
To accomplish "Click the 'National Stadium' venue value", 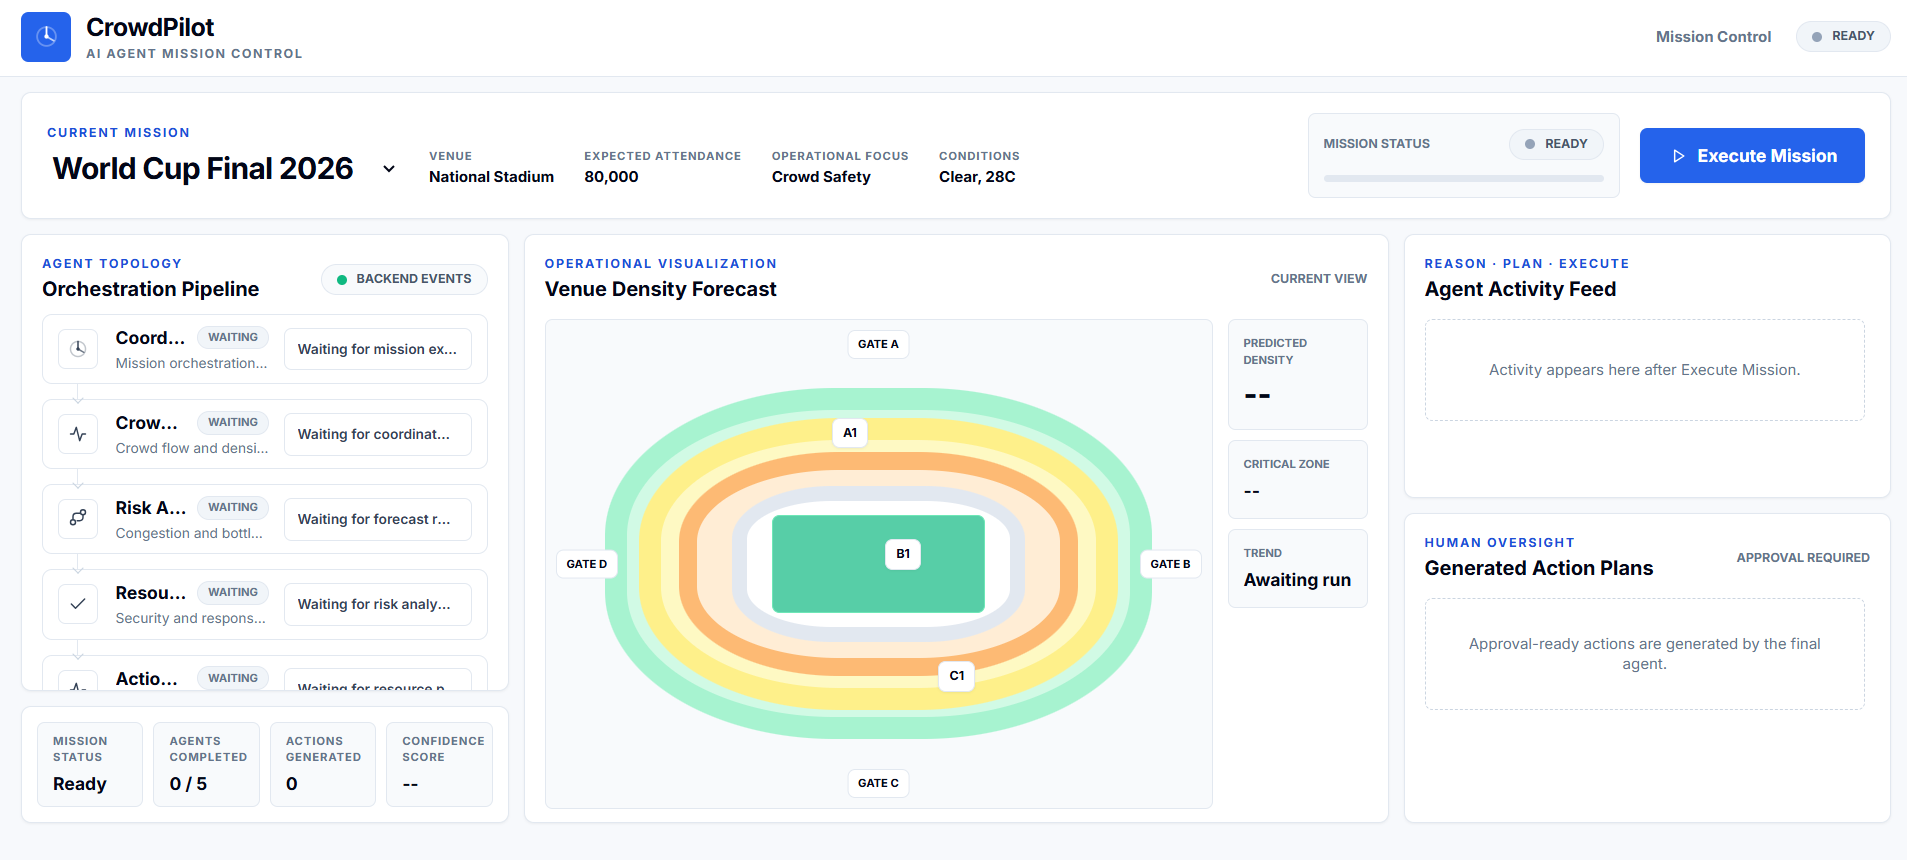I will coord(491,177).
